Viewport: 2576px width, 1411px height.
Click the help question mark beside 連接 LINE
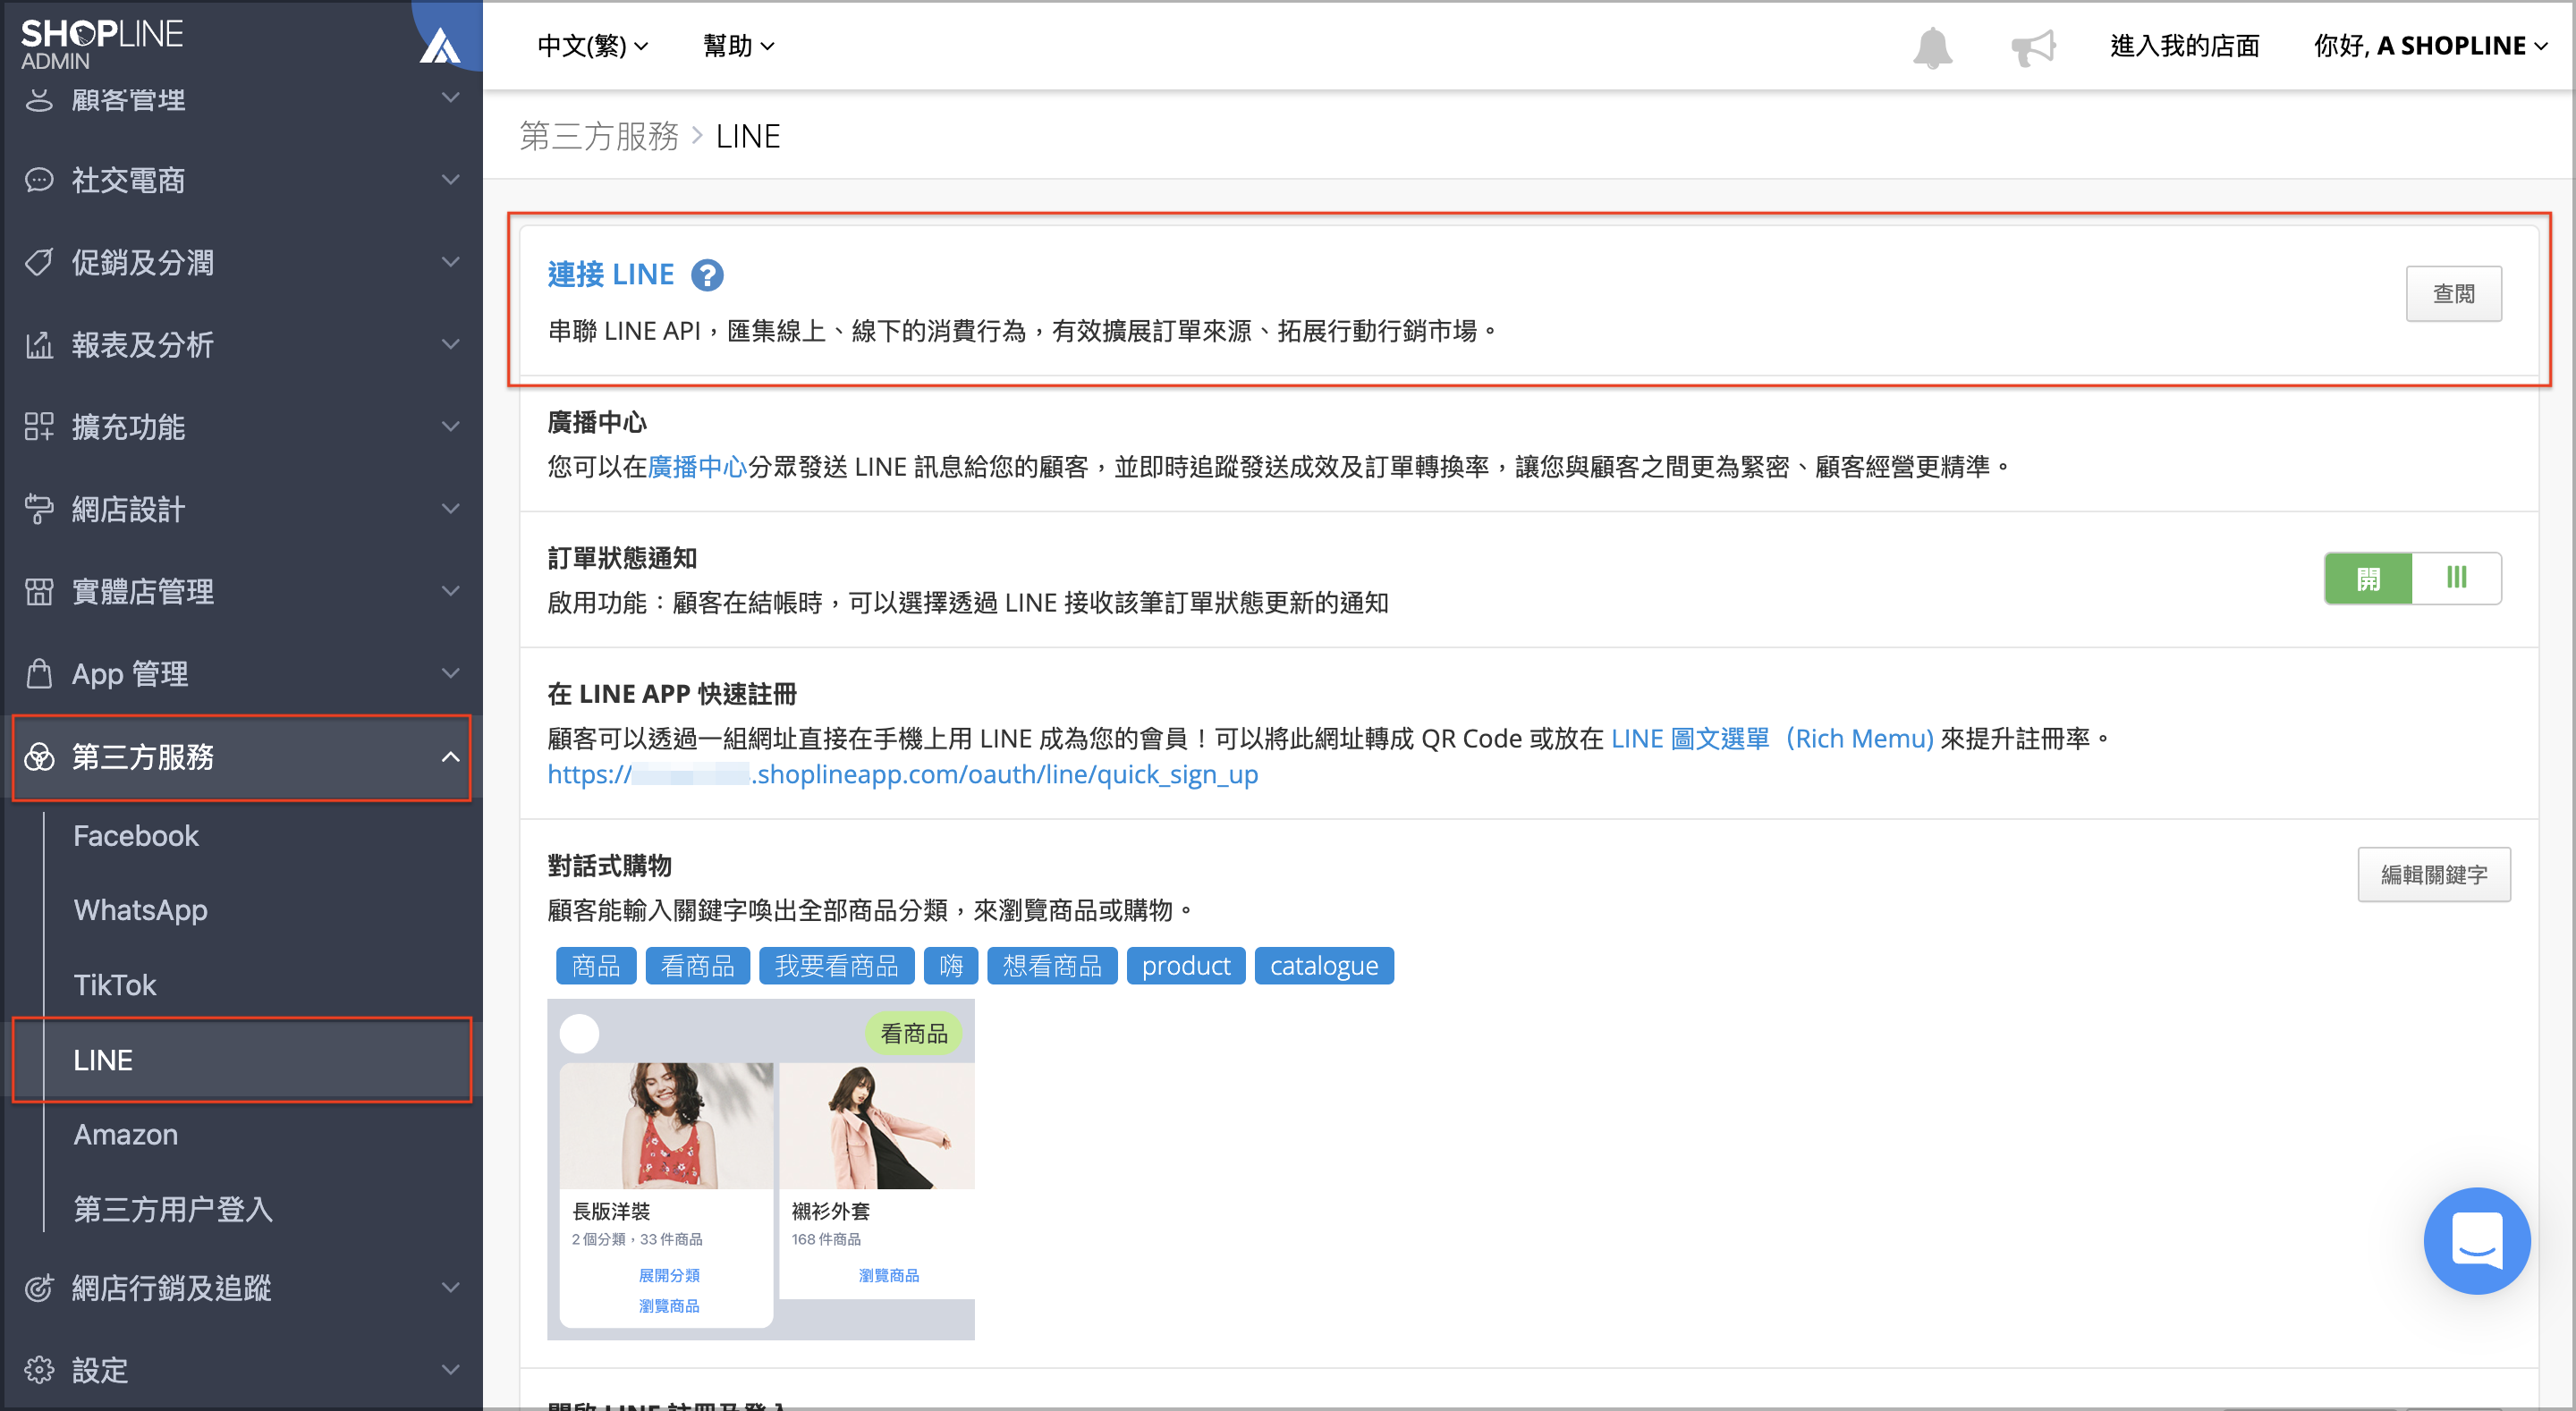[x=707, y=274]
